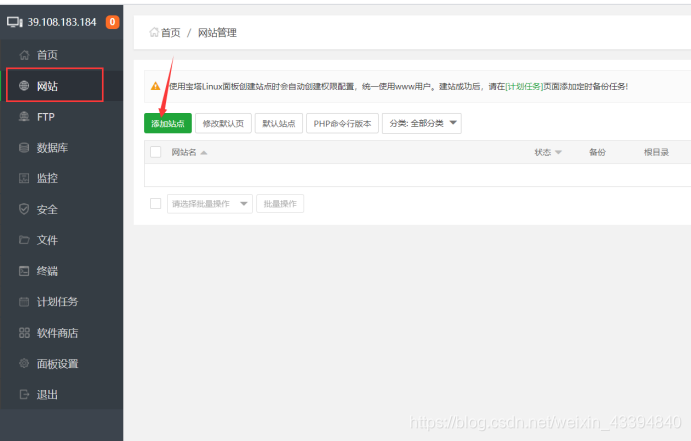Click the logout icon beside 退出

[x=24, y=394]
